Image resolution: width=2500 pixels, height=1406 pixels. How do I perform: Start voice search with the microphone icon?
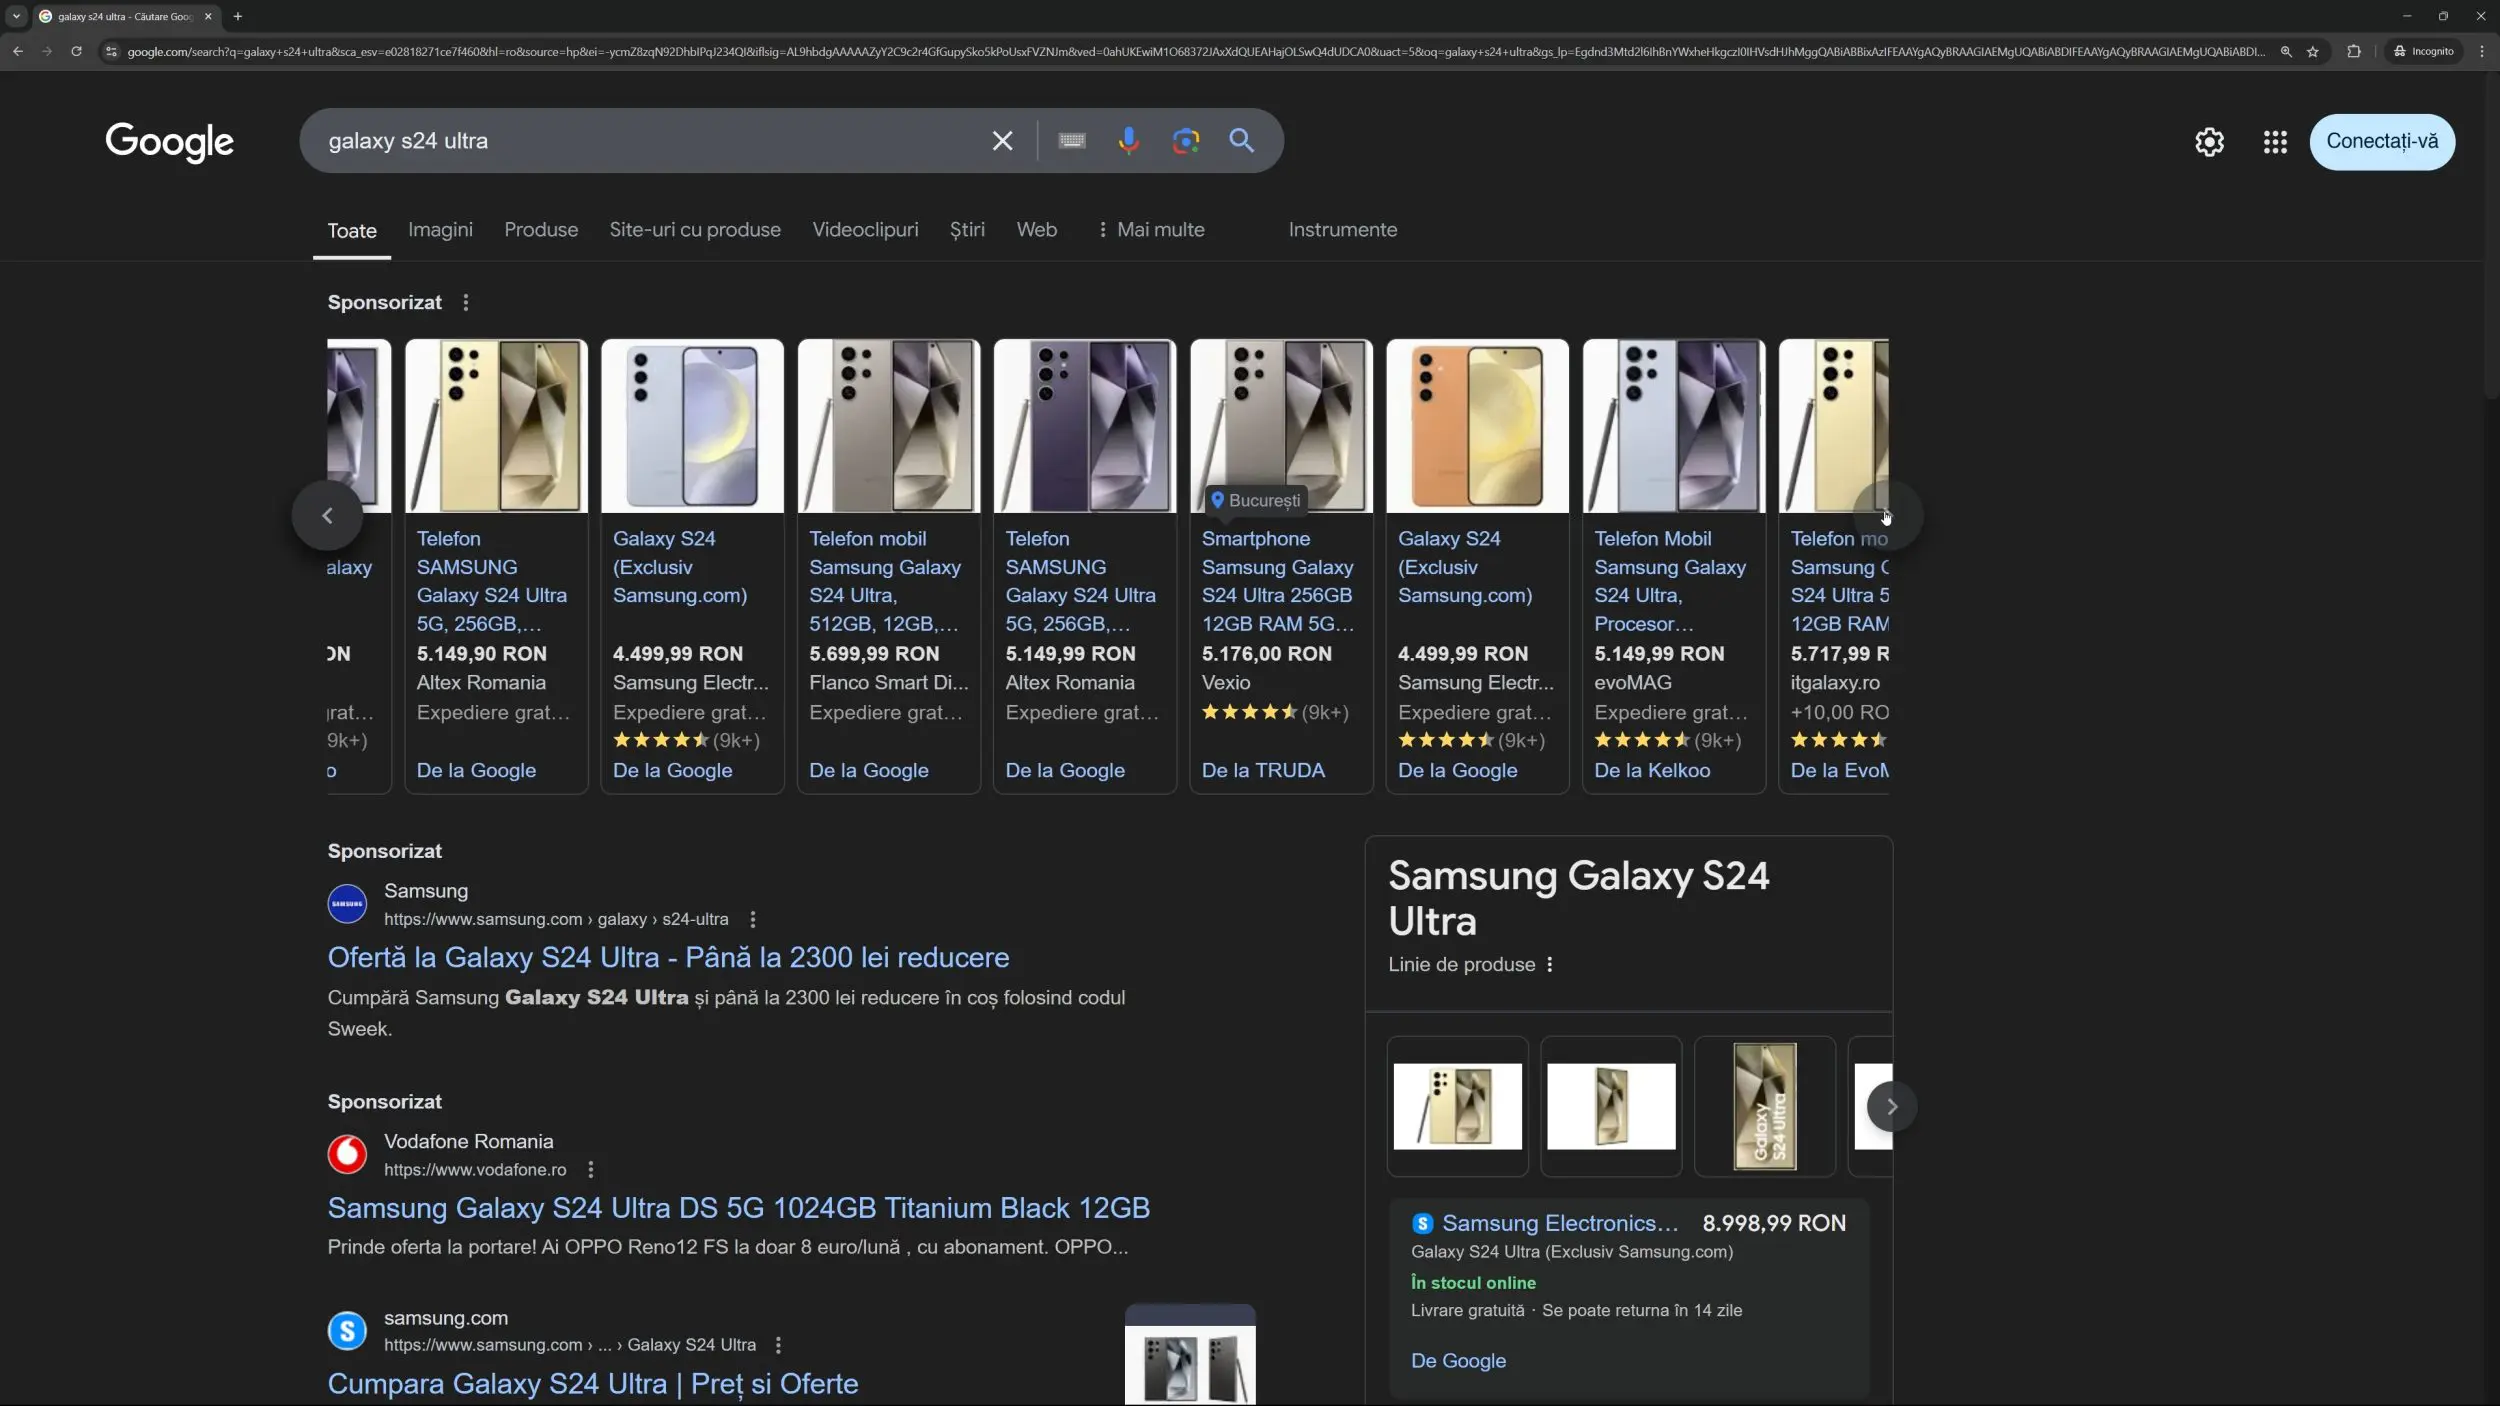1129,141
